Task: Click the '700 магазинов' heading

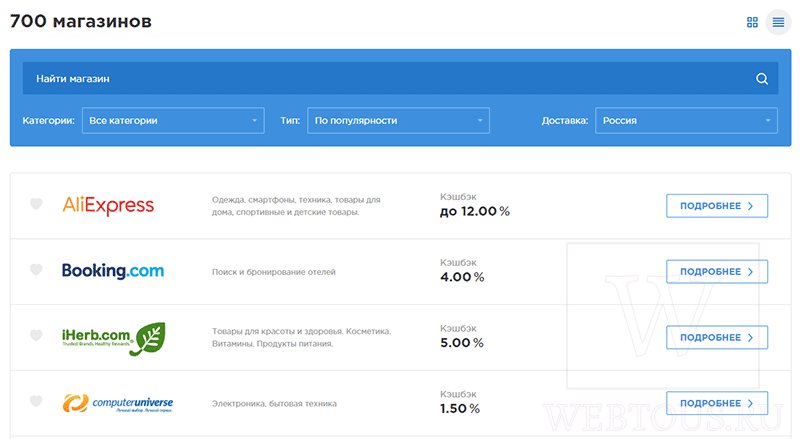Action: click(x=81, y=21)
